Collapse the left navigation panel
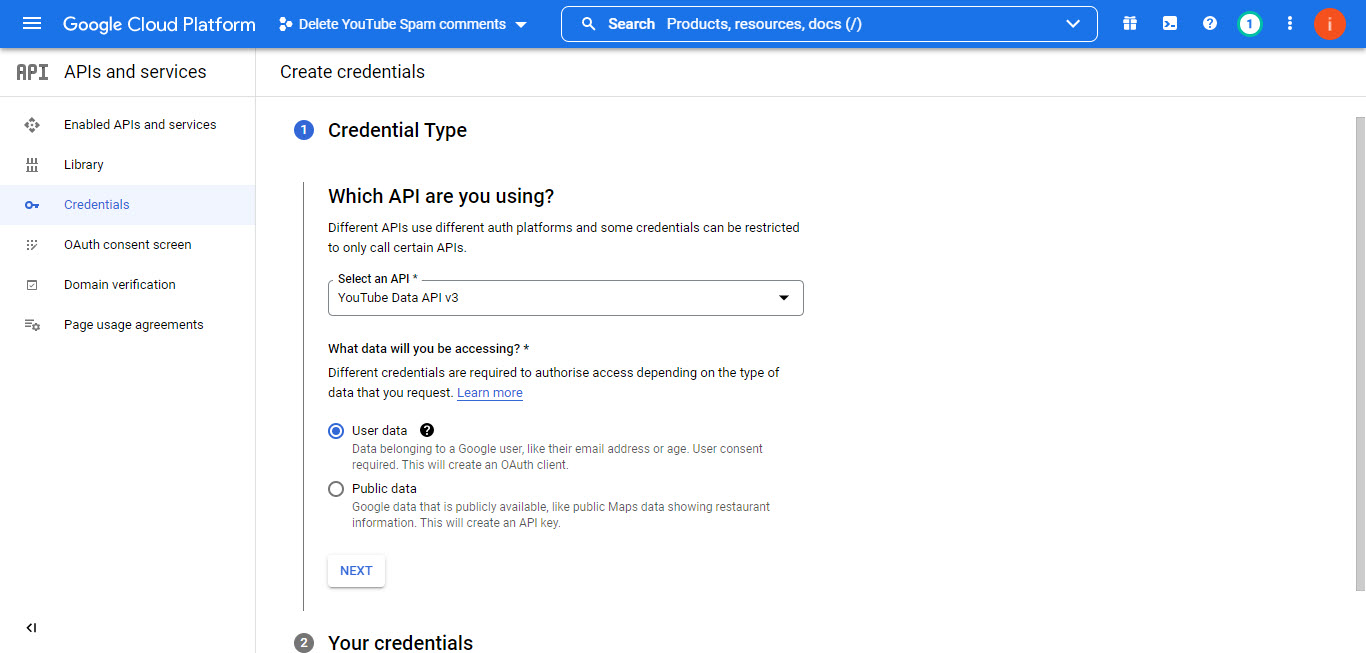Image resolution: width=1366 pixels, height=653 pixels. (x=31, y=628)
